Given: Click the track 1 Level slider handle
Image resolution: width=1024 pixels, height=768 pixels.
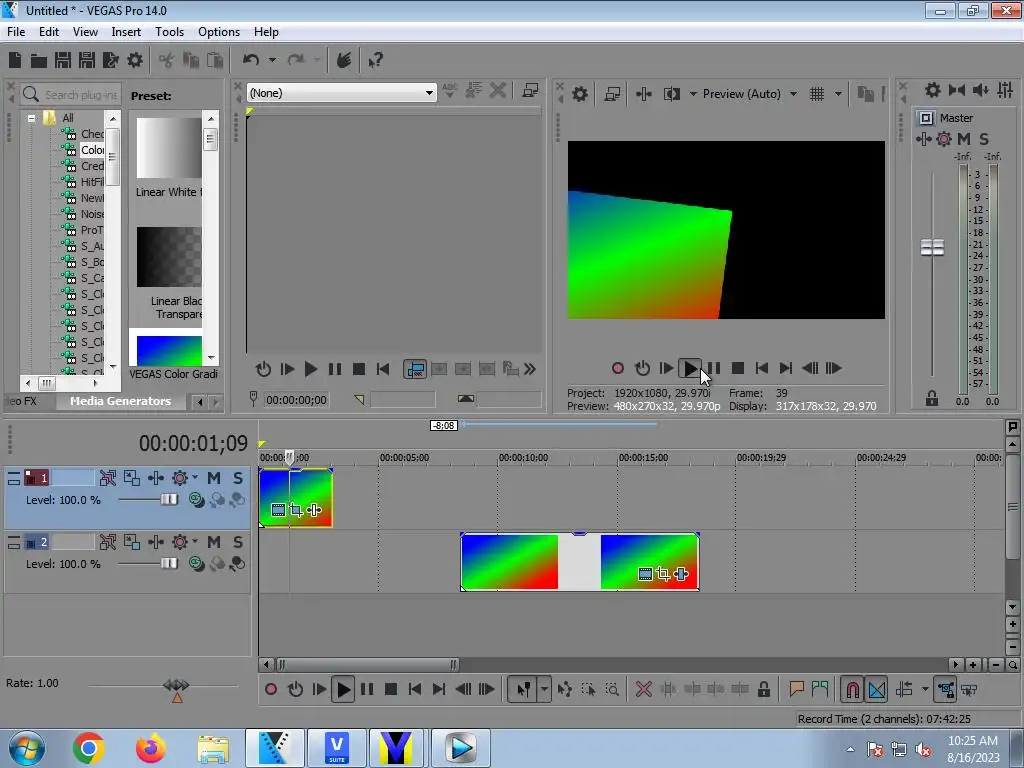Looking at the screenshot, I should (x=169, y=500).
